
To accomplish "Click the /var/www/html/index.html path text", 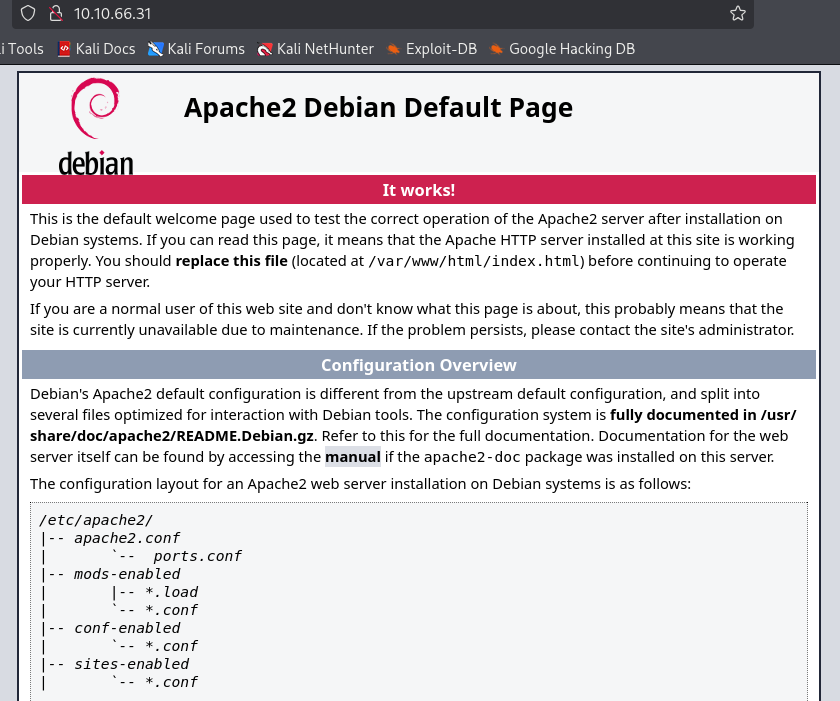I will pos(474,261).
